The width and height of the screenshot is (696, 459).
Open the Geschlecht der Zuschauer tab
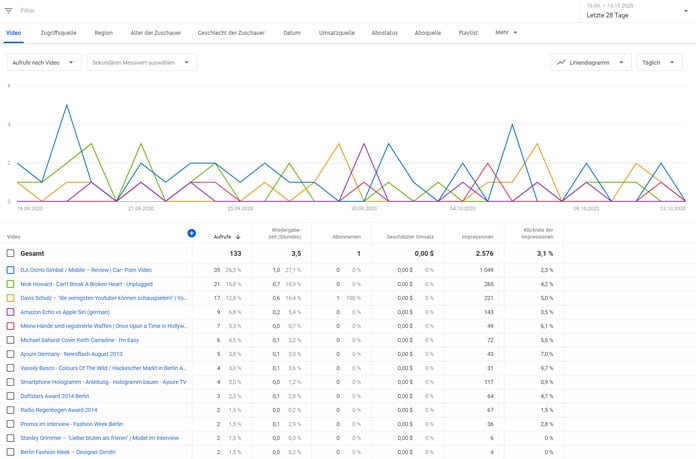(233, 33)
